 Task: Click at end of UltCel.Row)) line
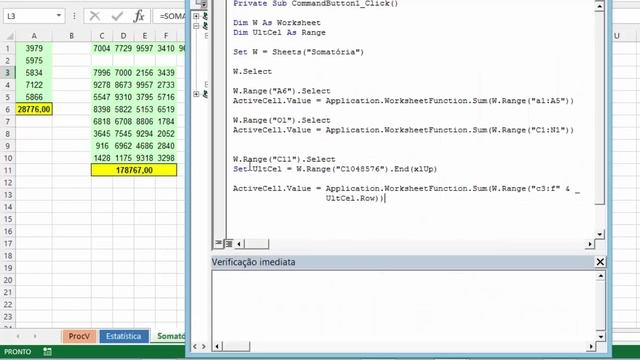coord(385,198)
